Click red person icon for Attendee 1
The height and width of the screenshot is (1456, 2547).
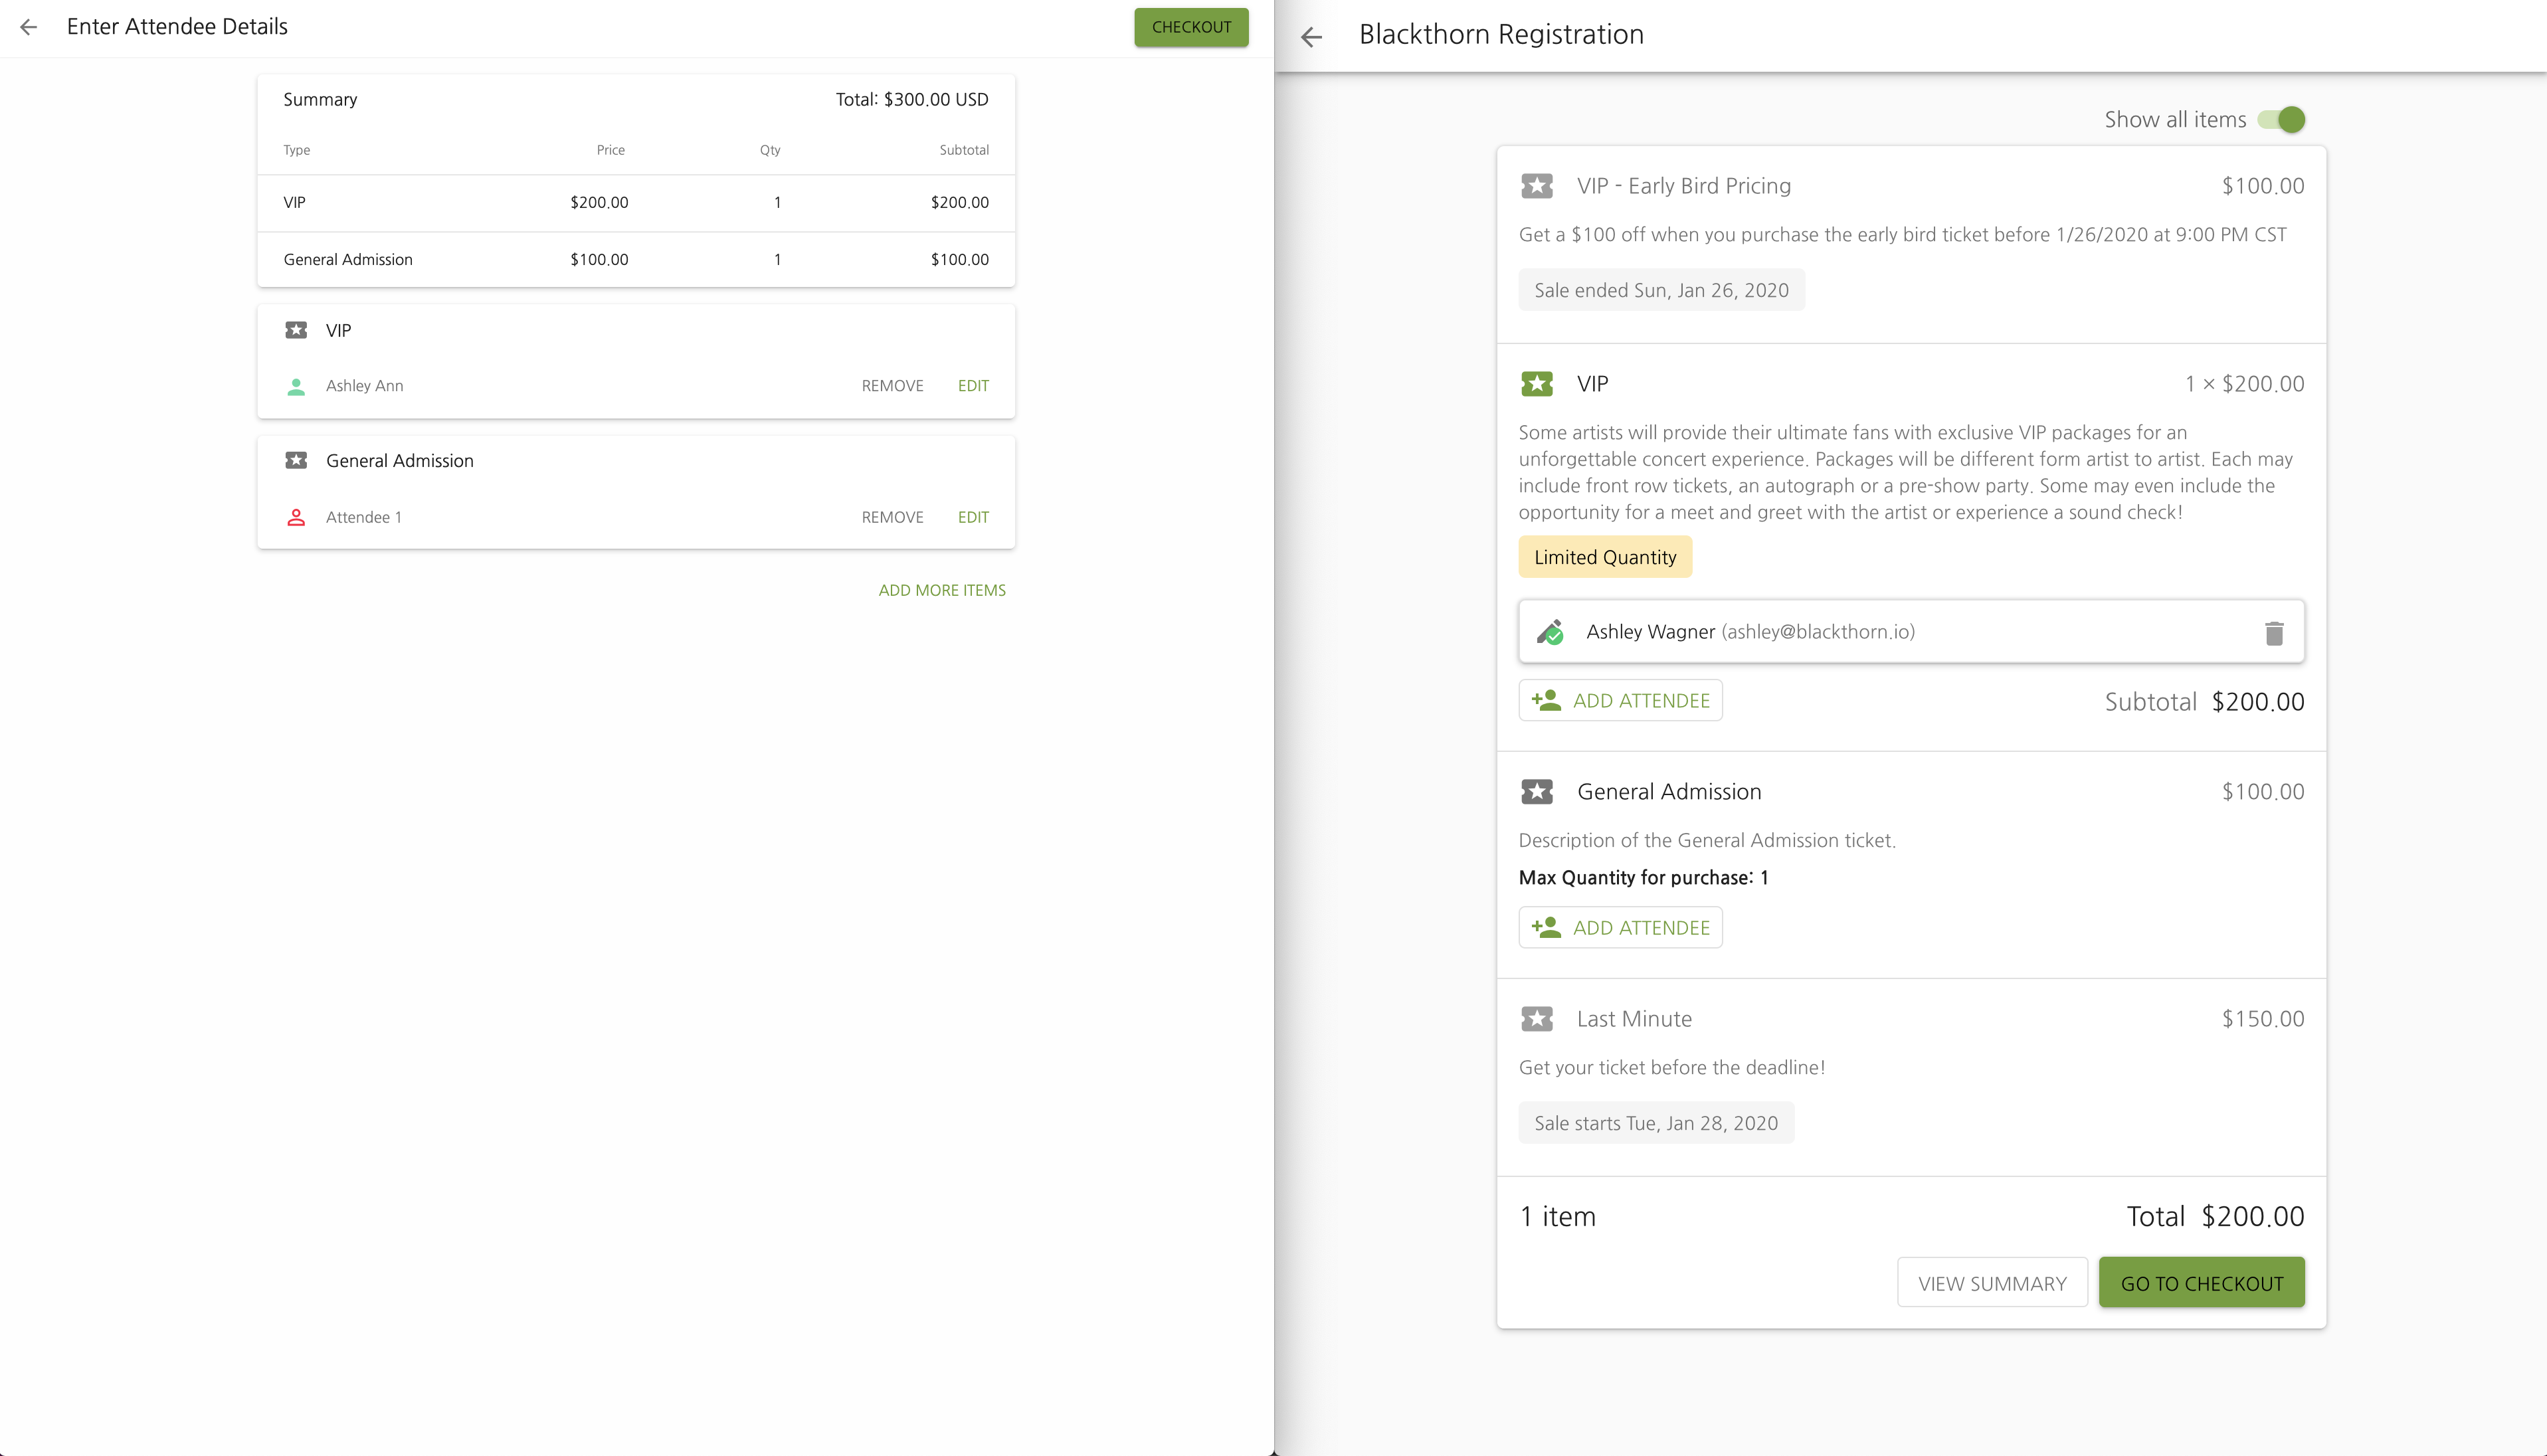pyautogui.click(x=296, y=517)
